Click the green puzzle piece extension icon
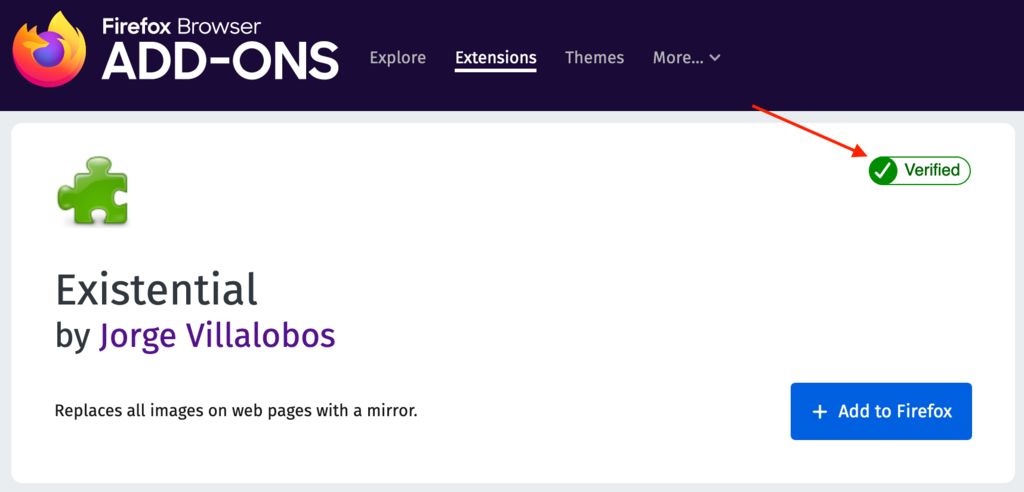Viewport: 1024px width, 492px height. point(93,190)
